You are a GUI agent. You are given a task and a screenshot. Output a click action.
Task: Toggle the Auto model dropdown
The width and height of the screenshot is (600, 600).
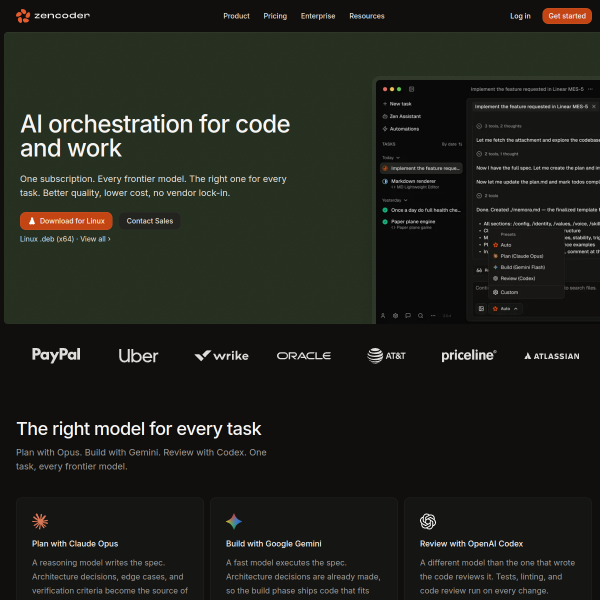tap(505, 309)
